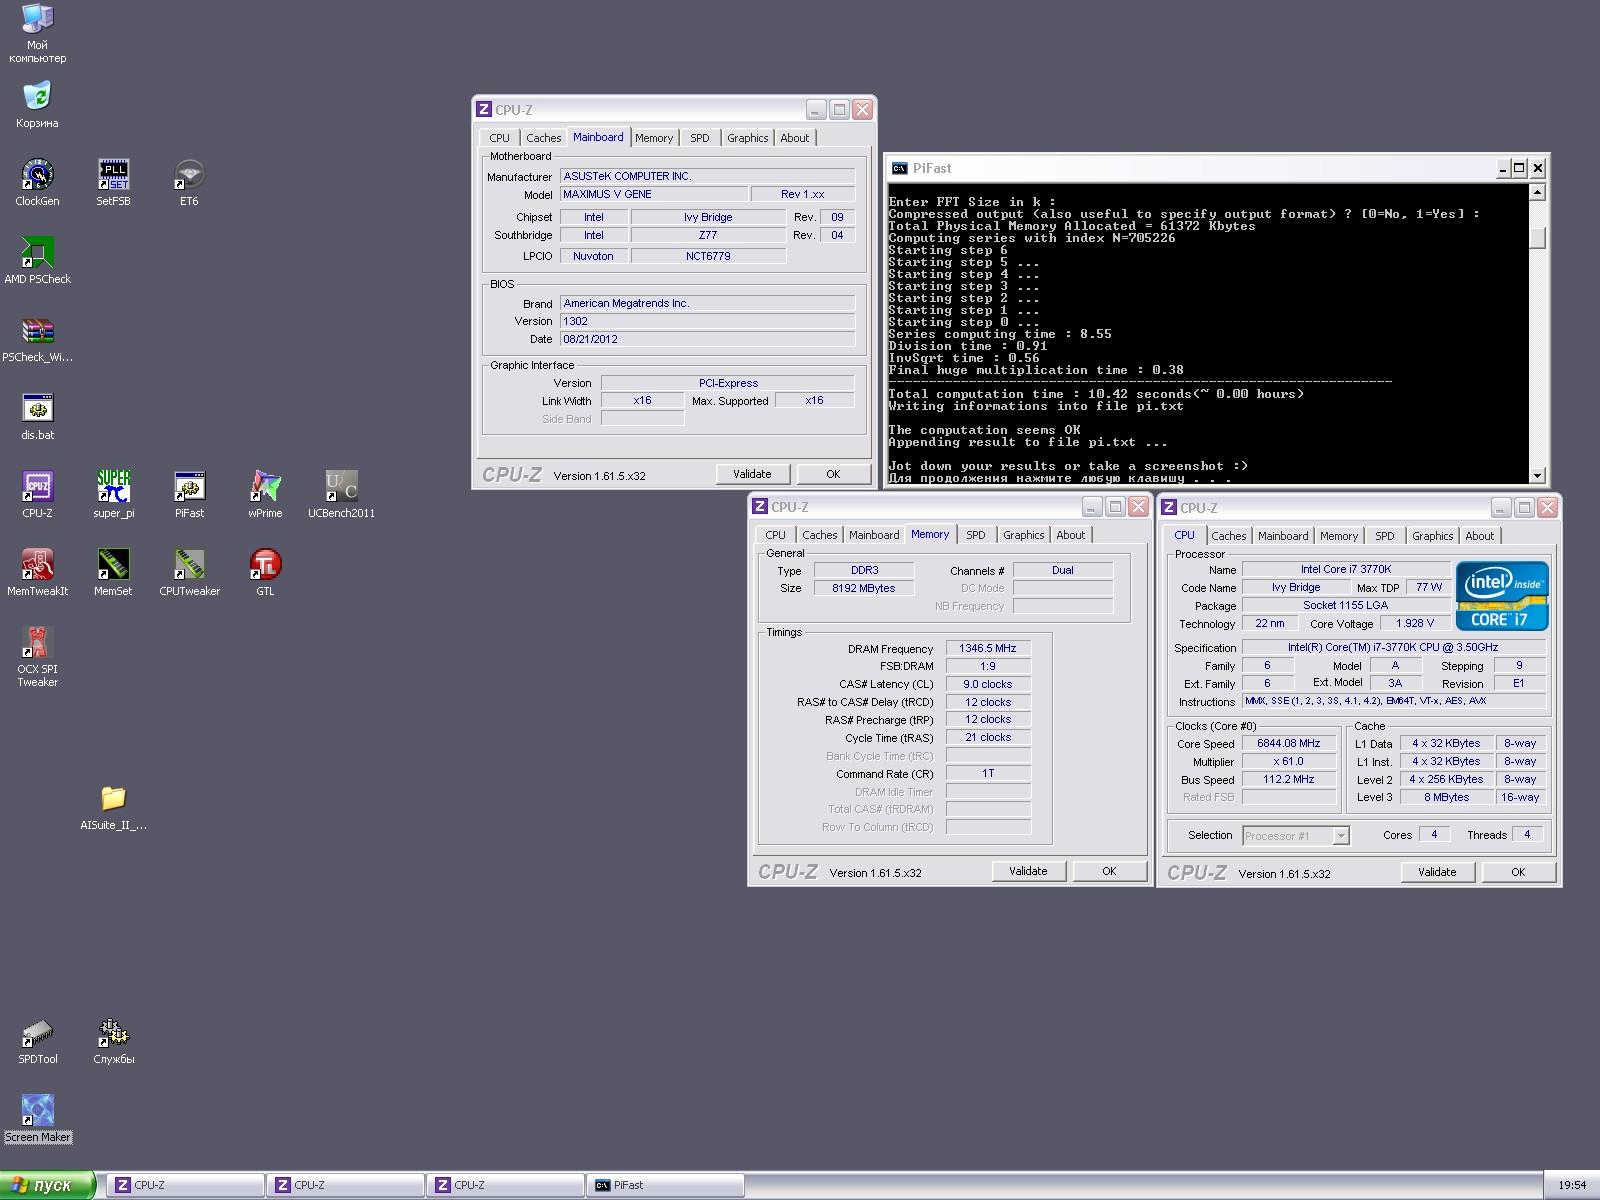1600x1200 pixels.
Task: Click the Multiplier value x 61.0
Action: point(1289,761)
